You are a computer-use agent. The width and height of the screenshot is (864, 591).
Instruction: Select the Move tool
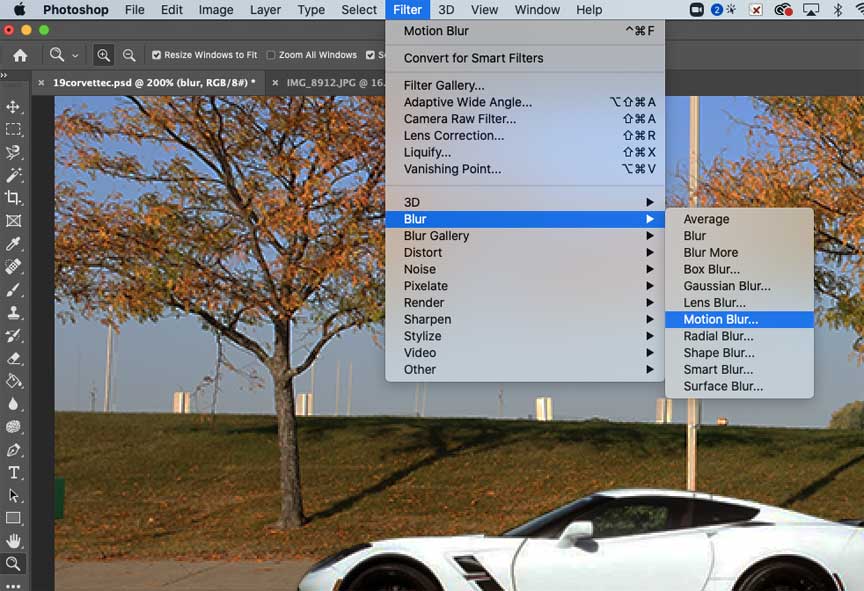pyautogui.click(x=13, y=106)
